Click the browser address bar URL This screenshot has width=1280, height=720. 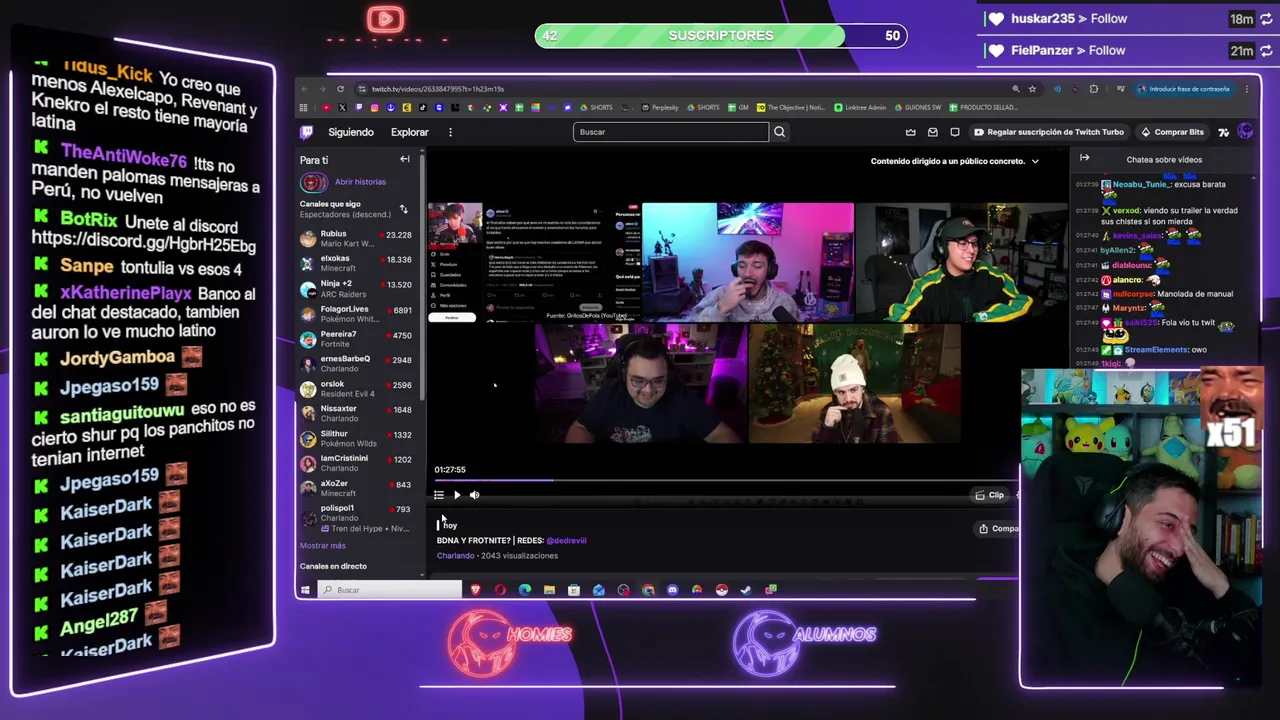(x=438, y=89)
